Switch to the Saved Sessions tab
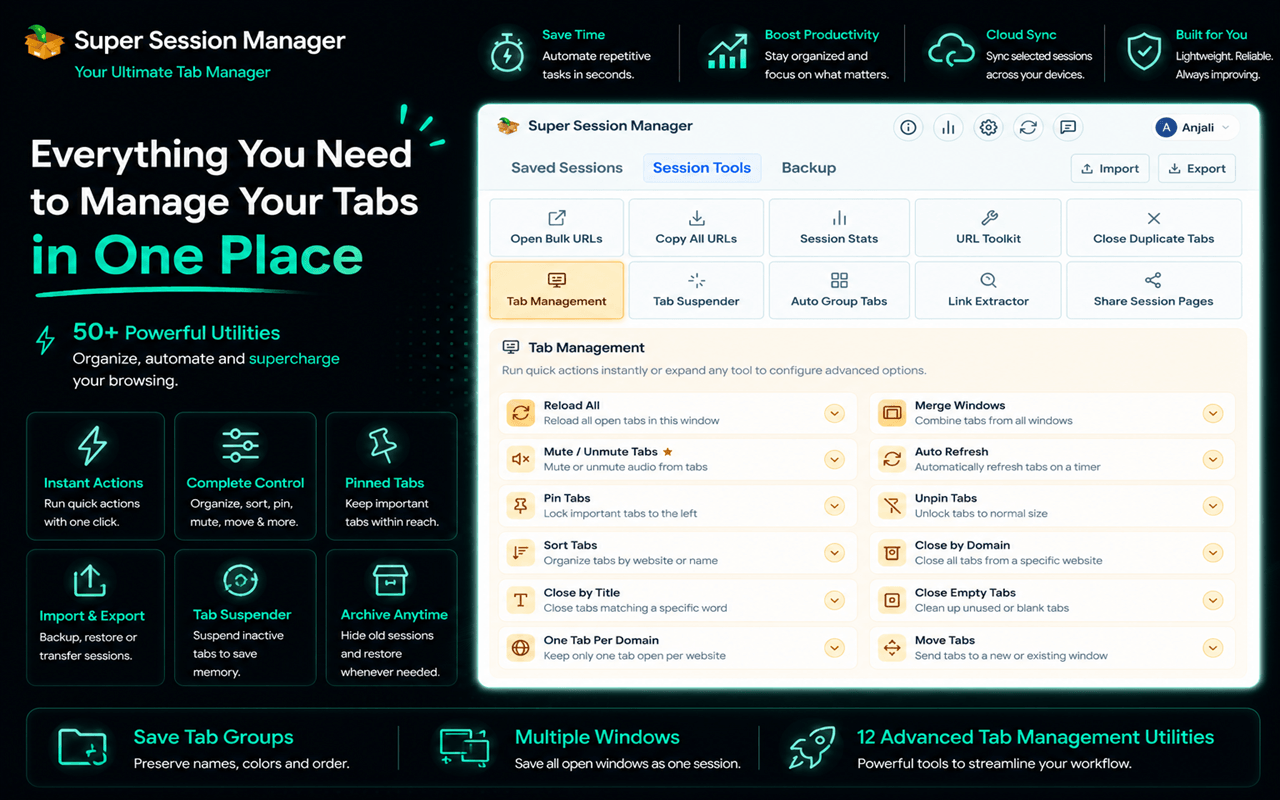Viewport: 1280px width, 800px height. [567, 168]
